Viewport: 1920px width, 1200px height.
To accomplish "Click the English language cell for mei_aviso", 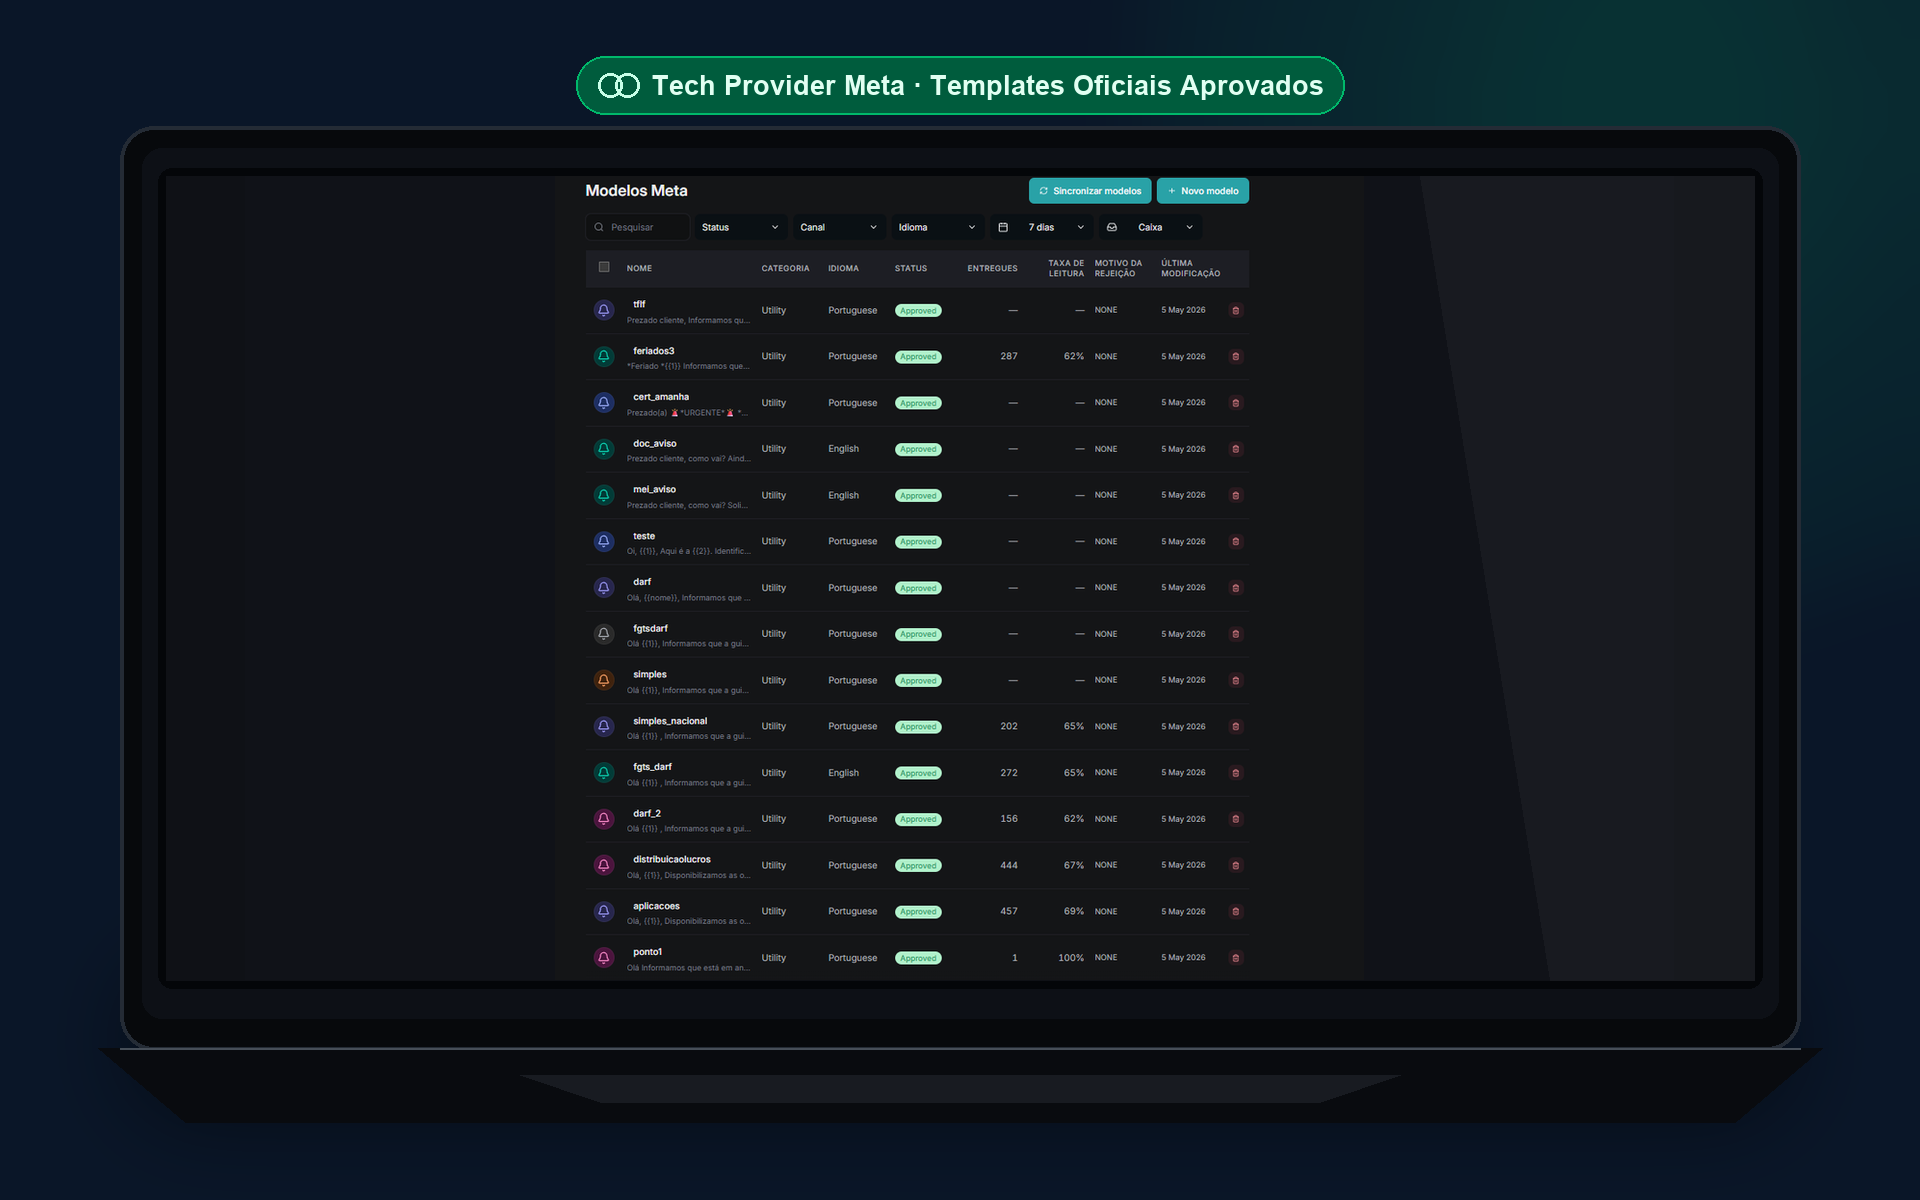I will tap(843, 495).
